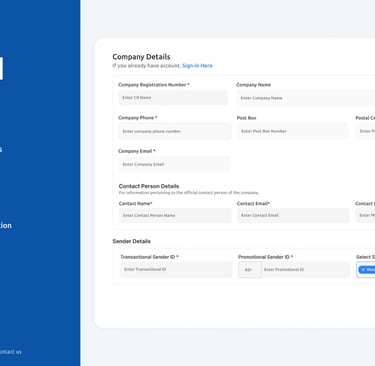Screen dimensions: 375x366
Task: Click the AD- prefix box
Action: [x=250, y=270]
